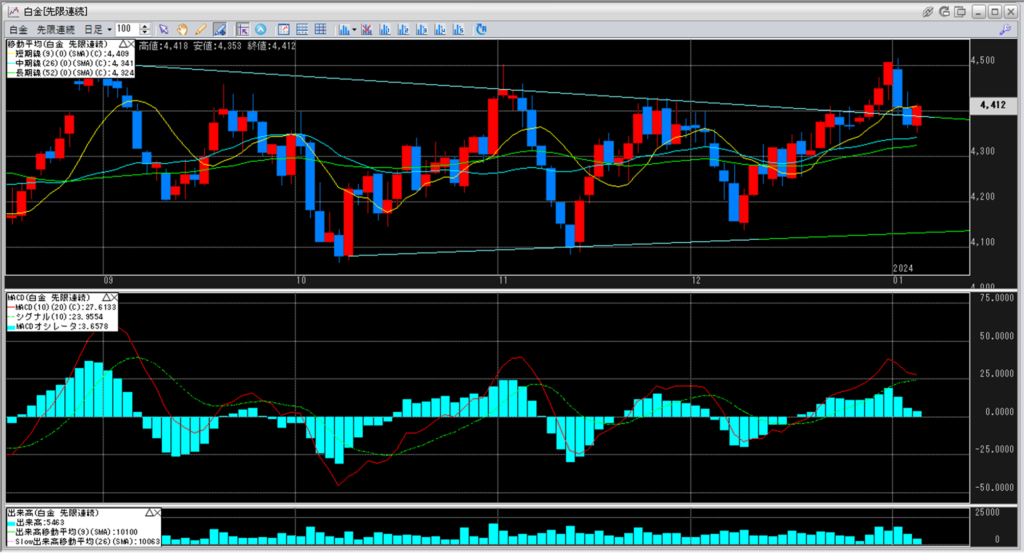Click the 10 month label on time axis

pos(301,281)
